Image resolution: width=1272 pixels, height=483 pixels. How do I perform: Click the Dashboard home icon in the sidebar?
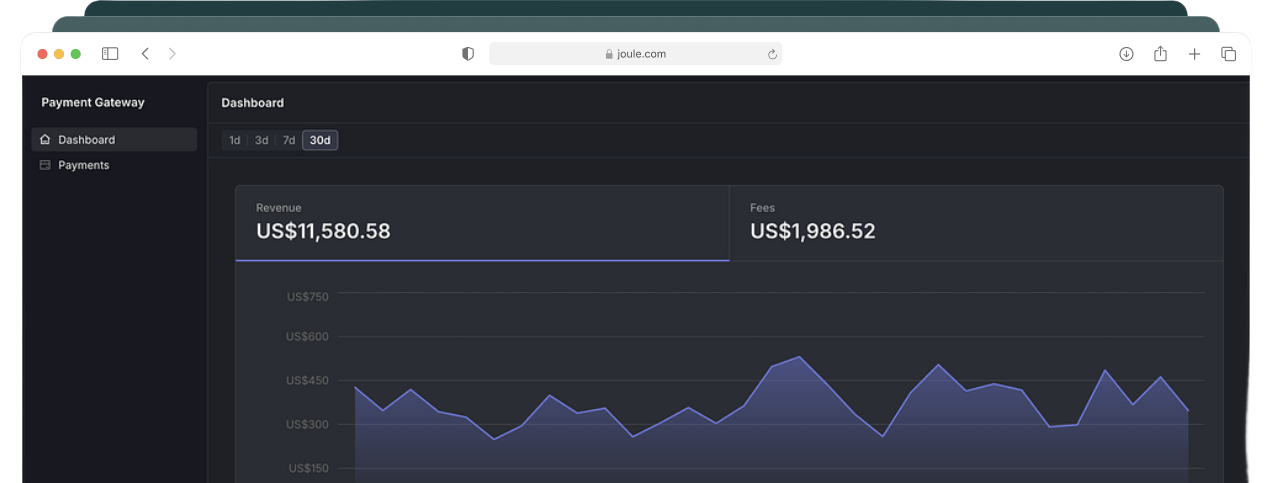(45, 140)
